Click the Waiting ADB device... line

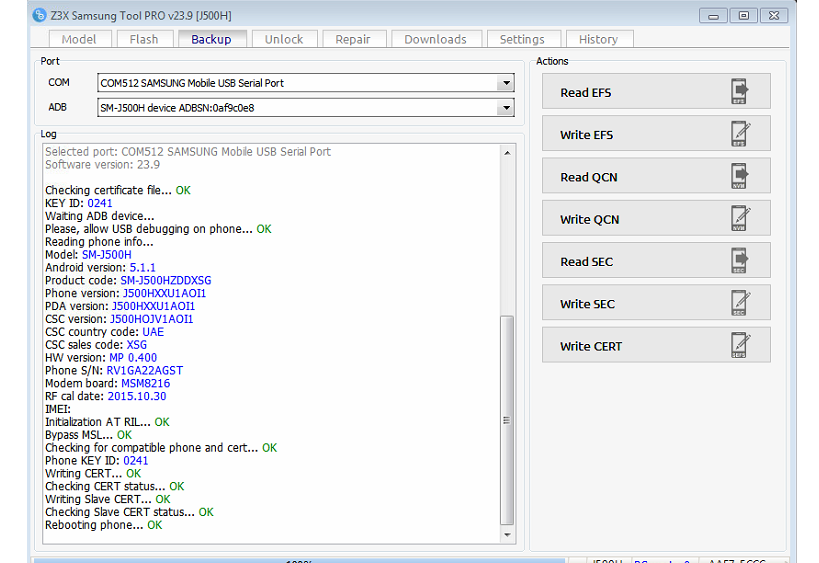pyautogui.click(x=100, y=216)
